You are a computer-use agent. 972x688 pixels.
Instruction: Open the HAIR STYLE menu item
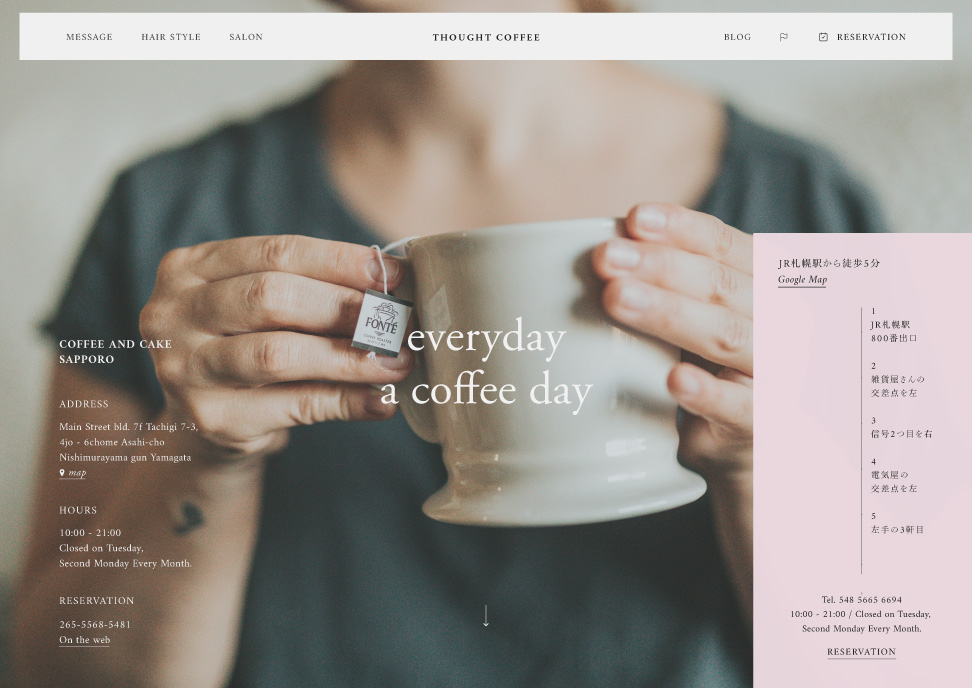tap(171, 37)
